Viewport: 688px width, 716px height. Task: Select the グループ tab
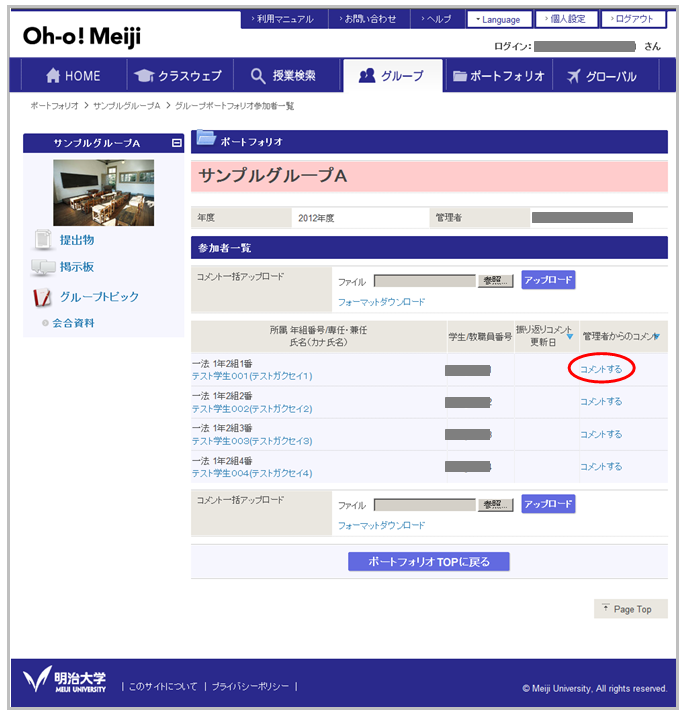coord(393,75)
